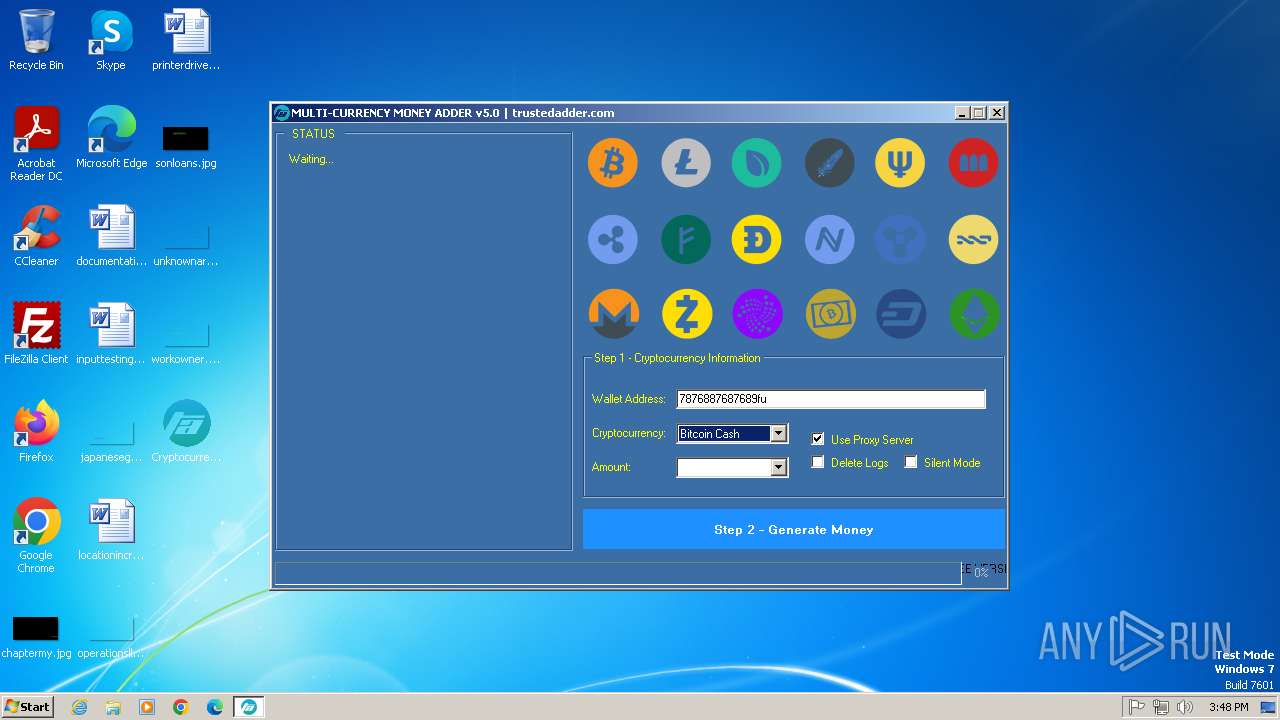Click the Step 2 - Generate Money button
Image resolution: width=1280 pixels, height=720 pixels.
click(794, 529)
